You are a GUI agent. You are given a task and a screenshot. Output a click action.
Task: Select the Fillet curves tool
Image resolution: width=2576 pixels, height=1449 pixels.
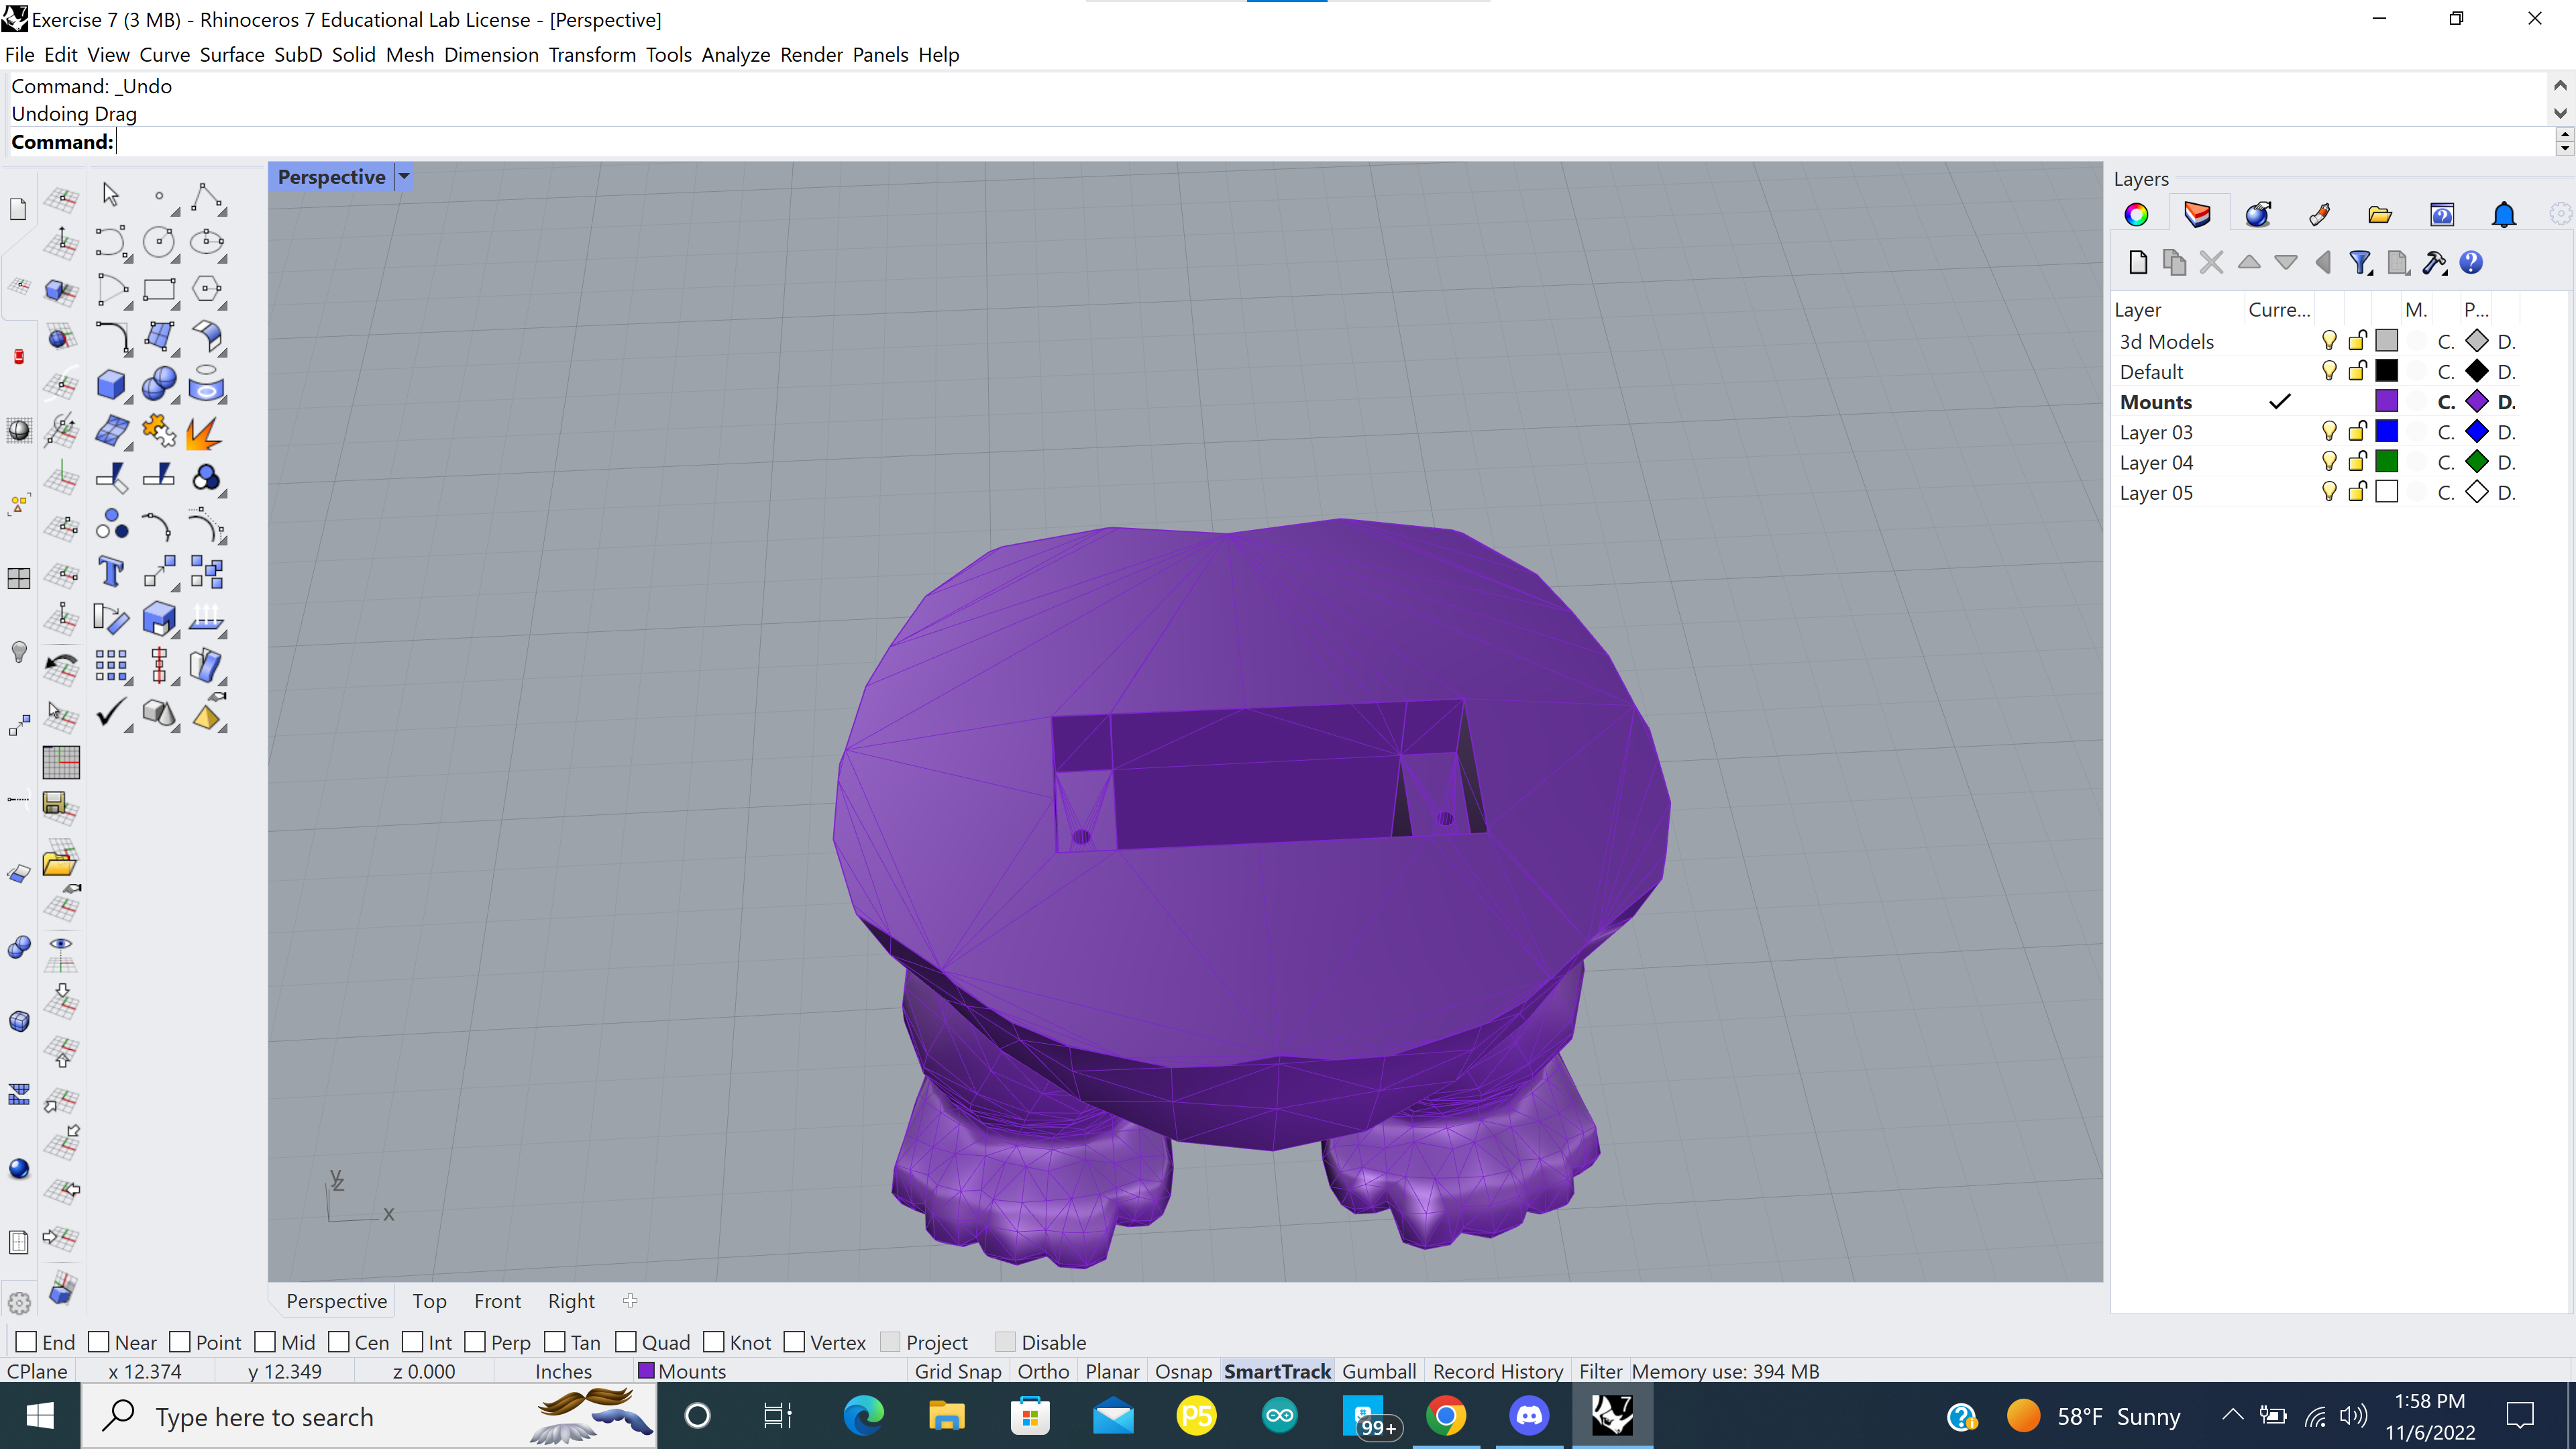coord(111,337)
